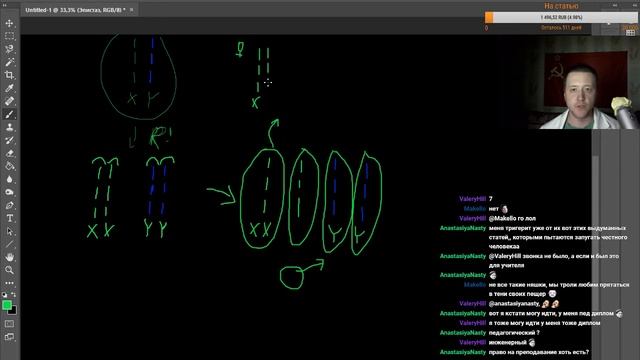Image resolution: width=640 pixels, height=360 pixels.
Task: Swap foreground and background colors
Action: tap(13, 294)
